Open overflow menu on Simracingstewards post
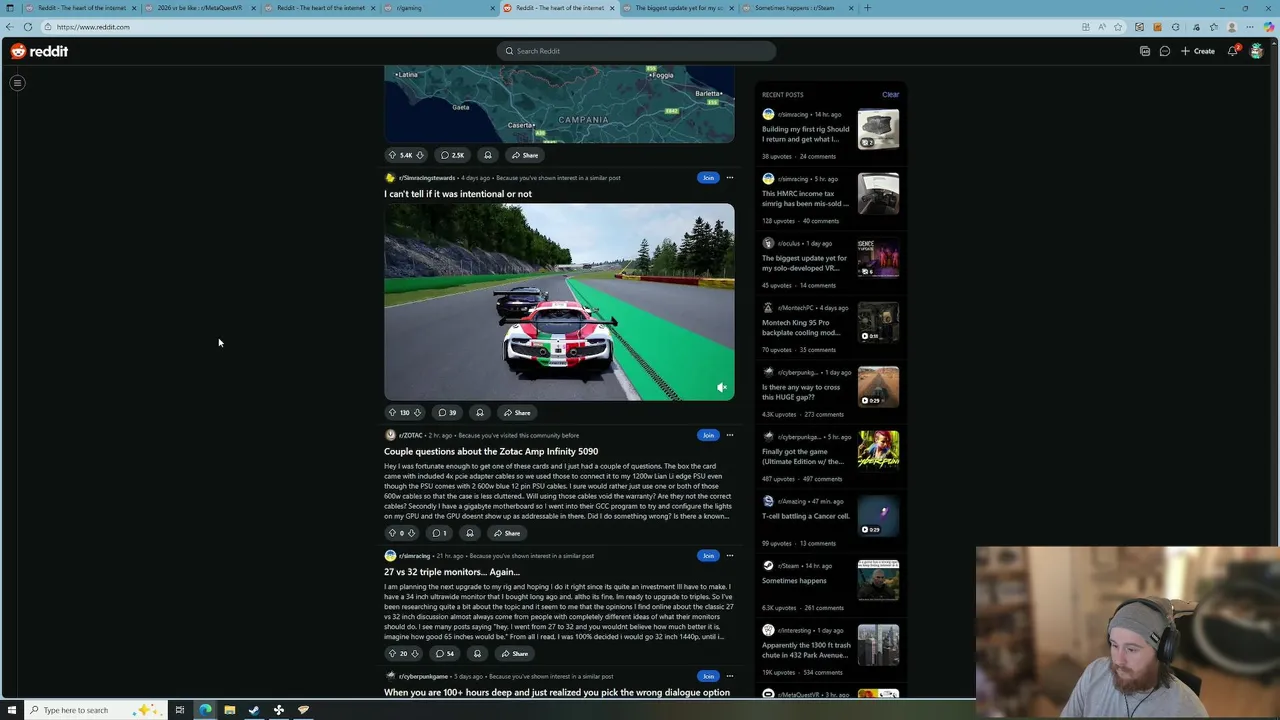Image resolution: width=1280 pixels, height=720 pixels. pos(730,178)
